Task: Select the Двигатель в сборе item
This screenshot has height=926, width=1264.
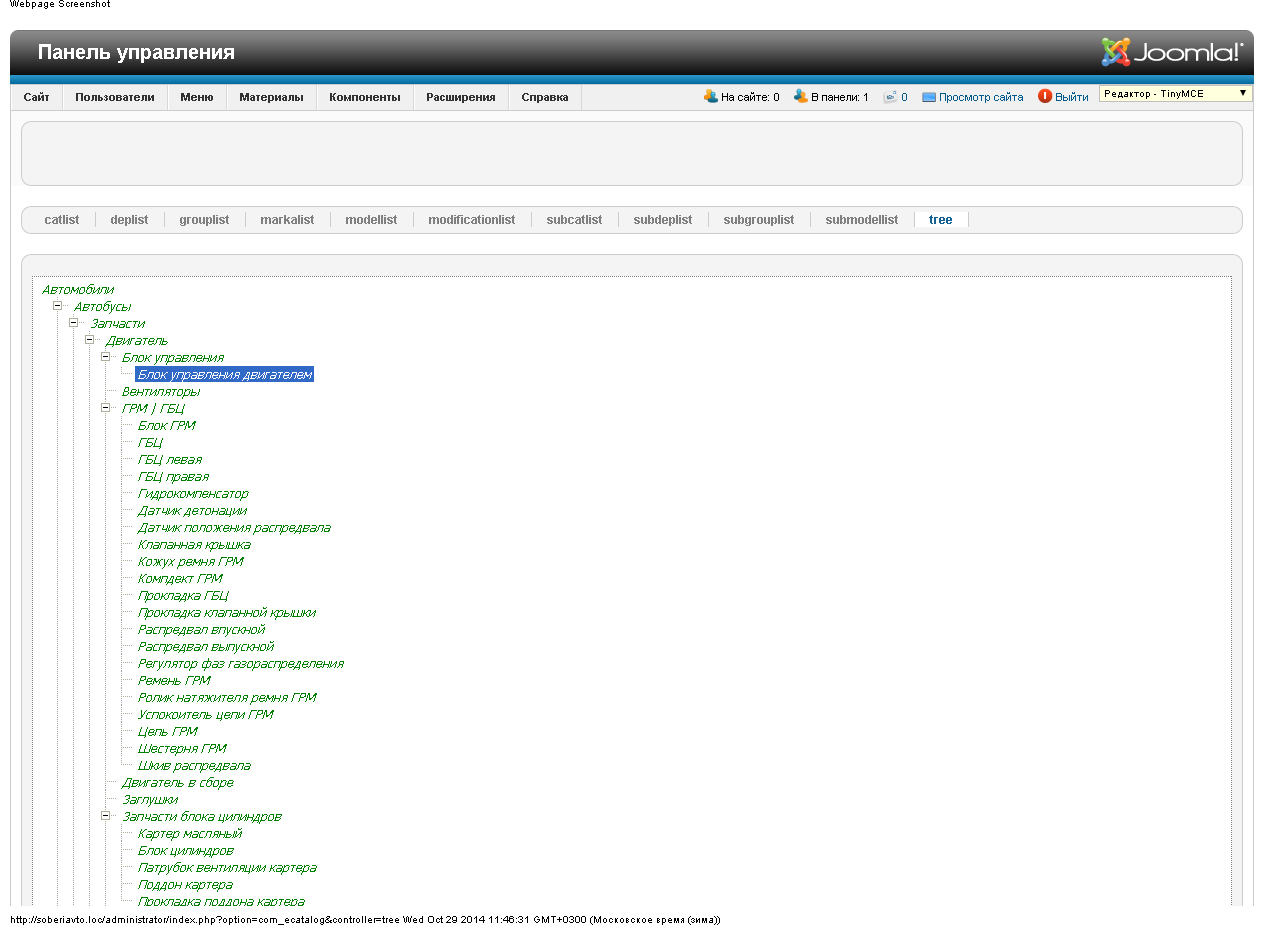Action: pyautogui.click(x=178, y=782)
